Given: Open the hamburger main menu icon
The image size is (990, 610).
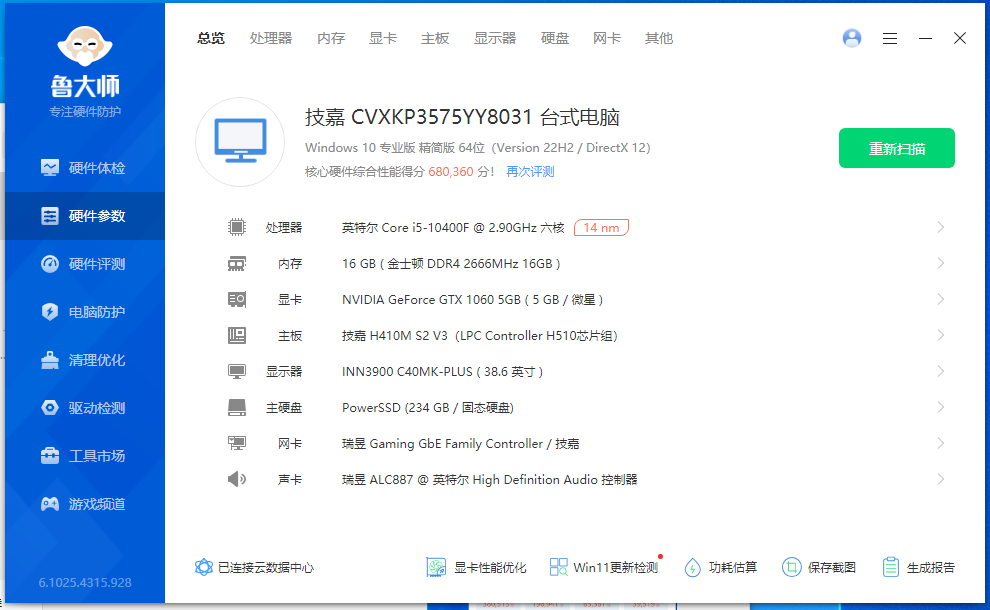Looking at the screenshot, I should coord(890,38).
